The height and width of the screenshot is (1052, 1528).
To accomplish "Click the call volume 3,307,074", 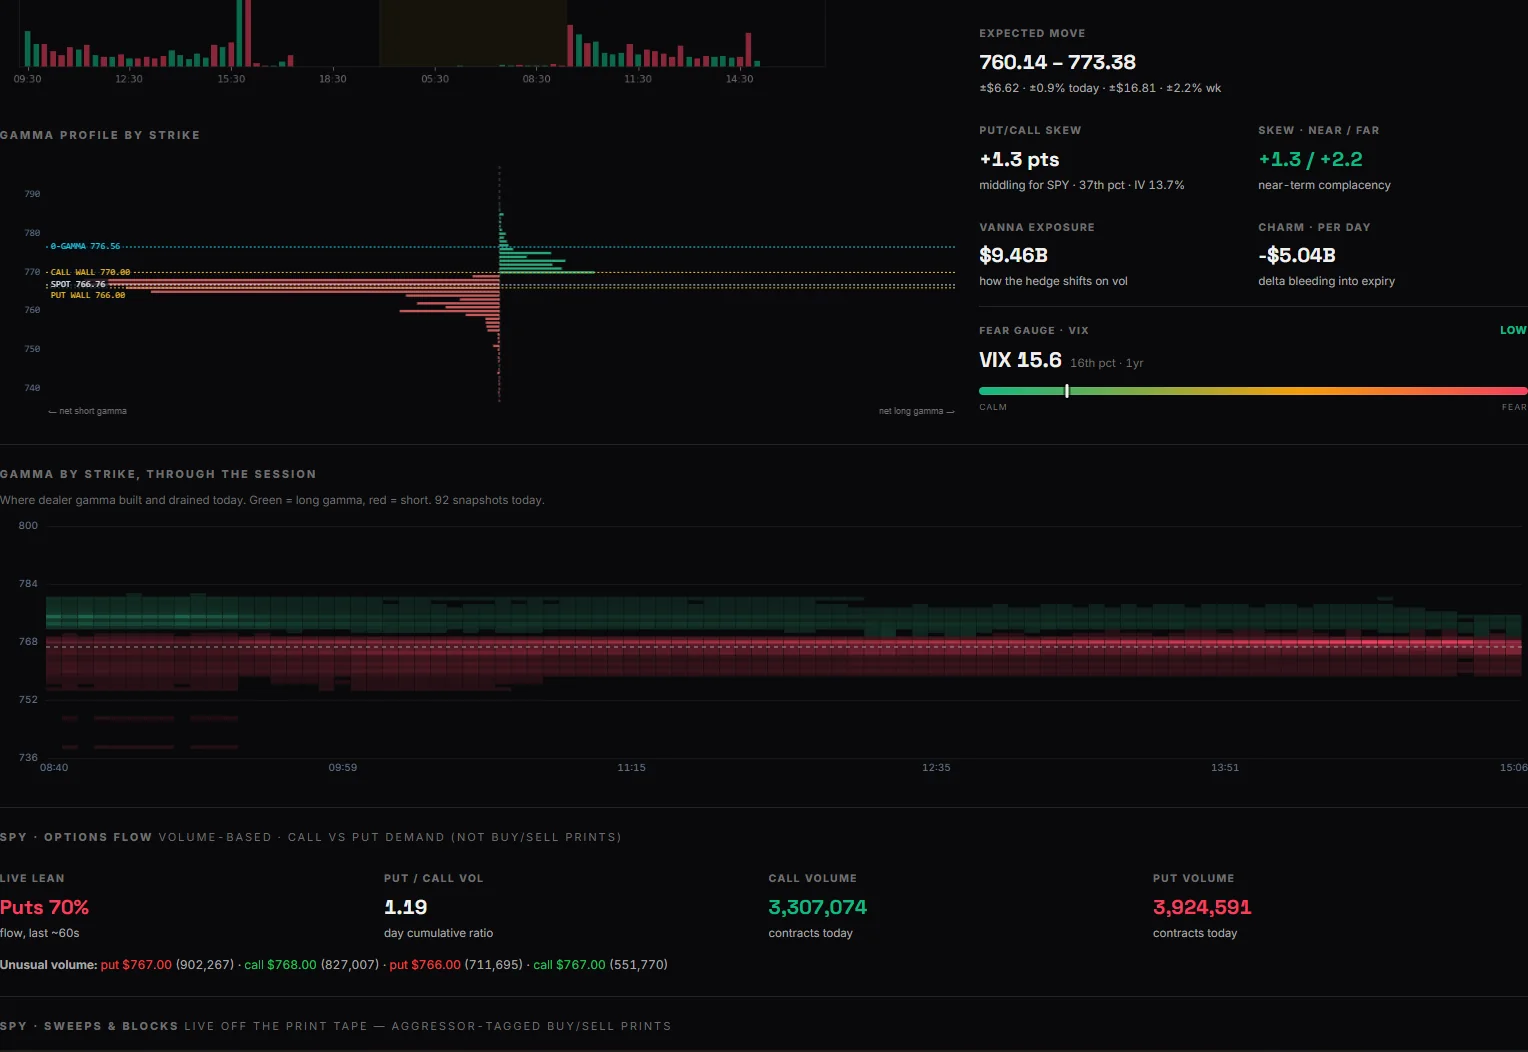I will (x=817, y=907).
